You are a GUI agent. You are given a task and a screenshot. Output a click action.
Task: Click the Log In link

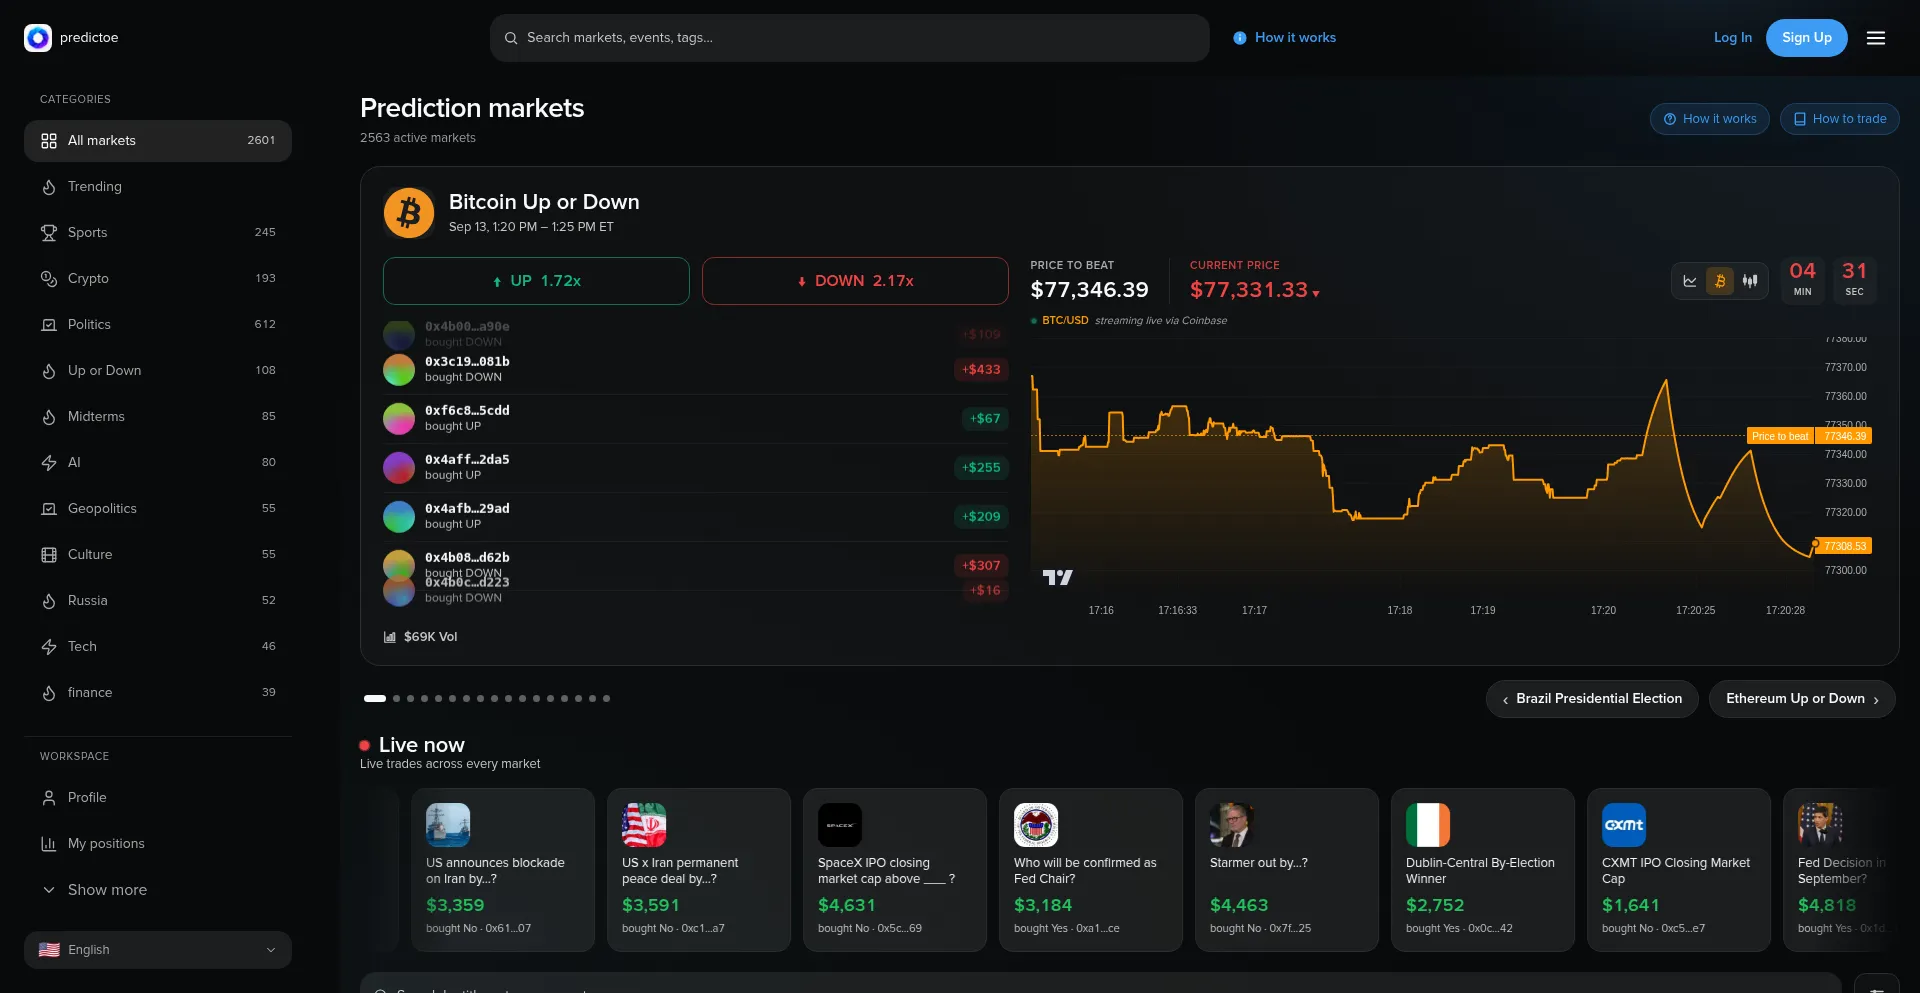pyautogui.click(x=1733, y=38)
